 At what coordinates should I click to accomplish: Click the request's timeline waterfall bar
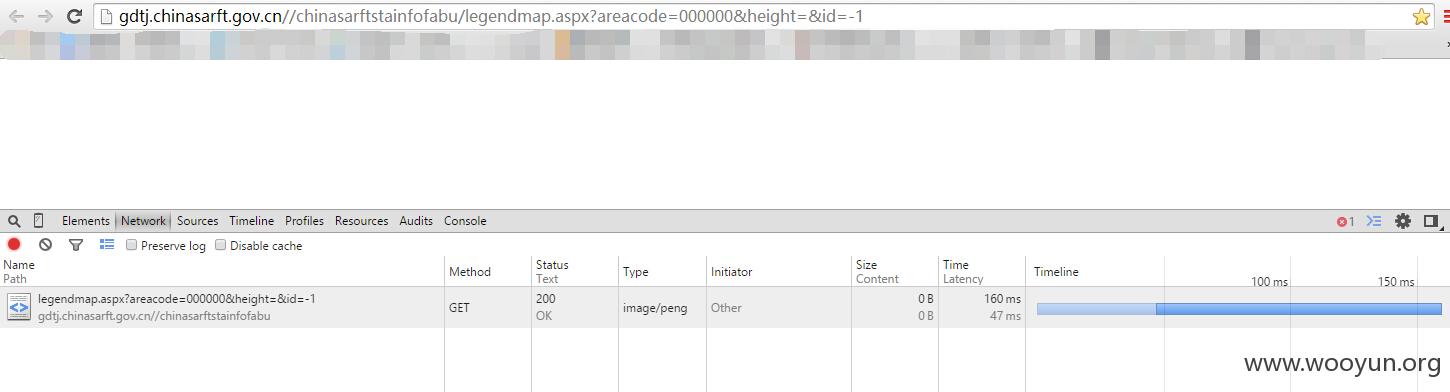coord(1239,309)
